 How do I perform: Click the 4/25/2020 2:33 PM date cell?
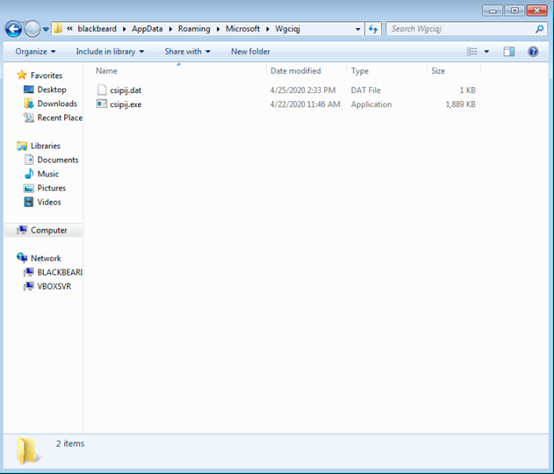click(x=303, y=90)
